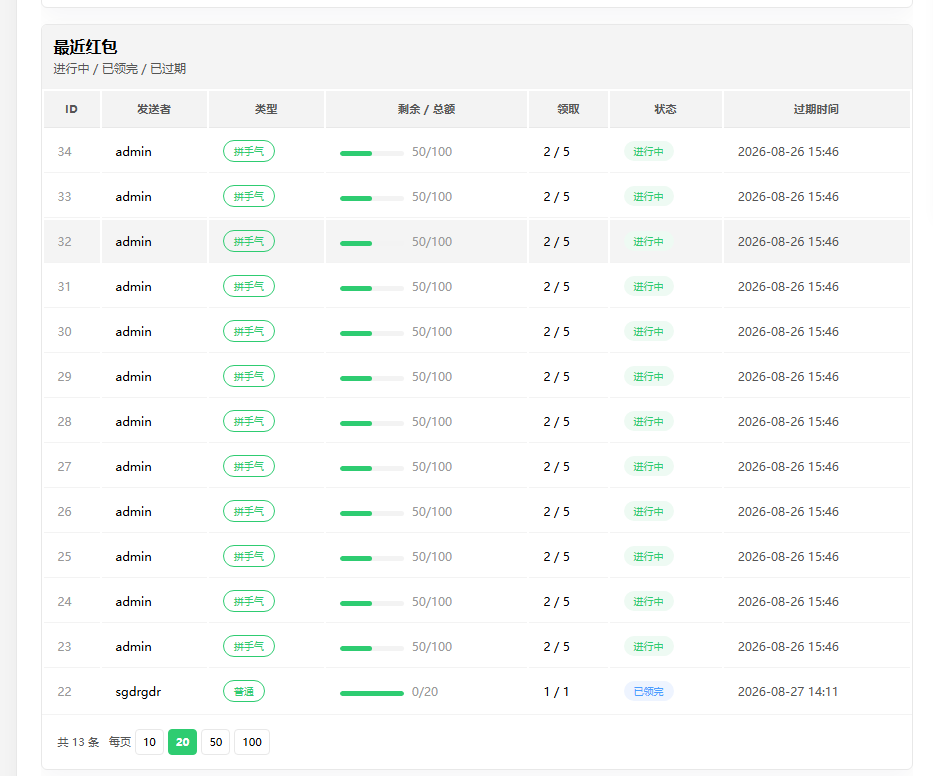Choose 100 items per page
The image size is (933, 776).
pos(252,742)
